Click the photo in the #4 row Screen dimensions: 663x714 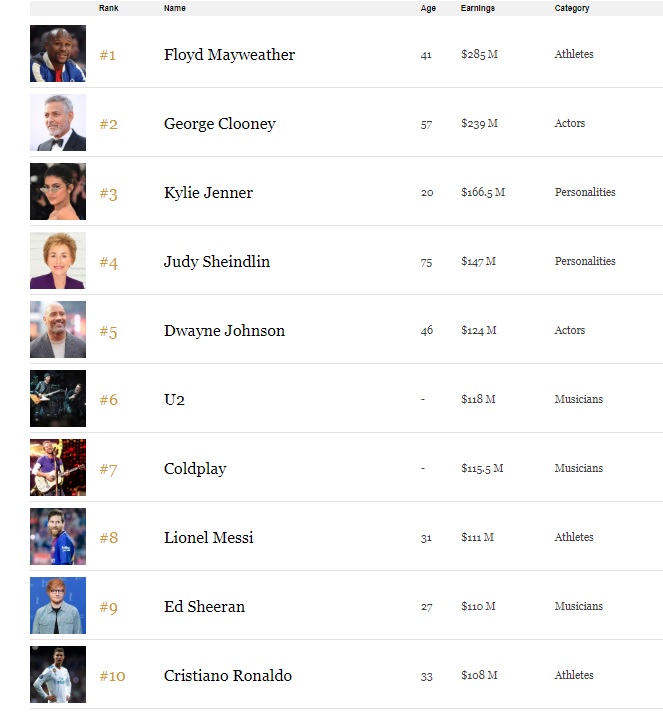click(58, 261)
